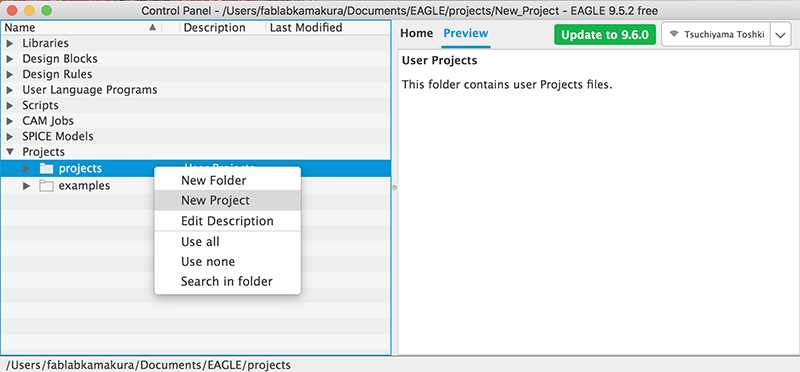The width and height of the screenshot is (800, 372).
Task: Expand the CAM Jobs node
Action: click(x=10, y=121)
